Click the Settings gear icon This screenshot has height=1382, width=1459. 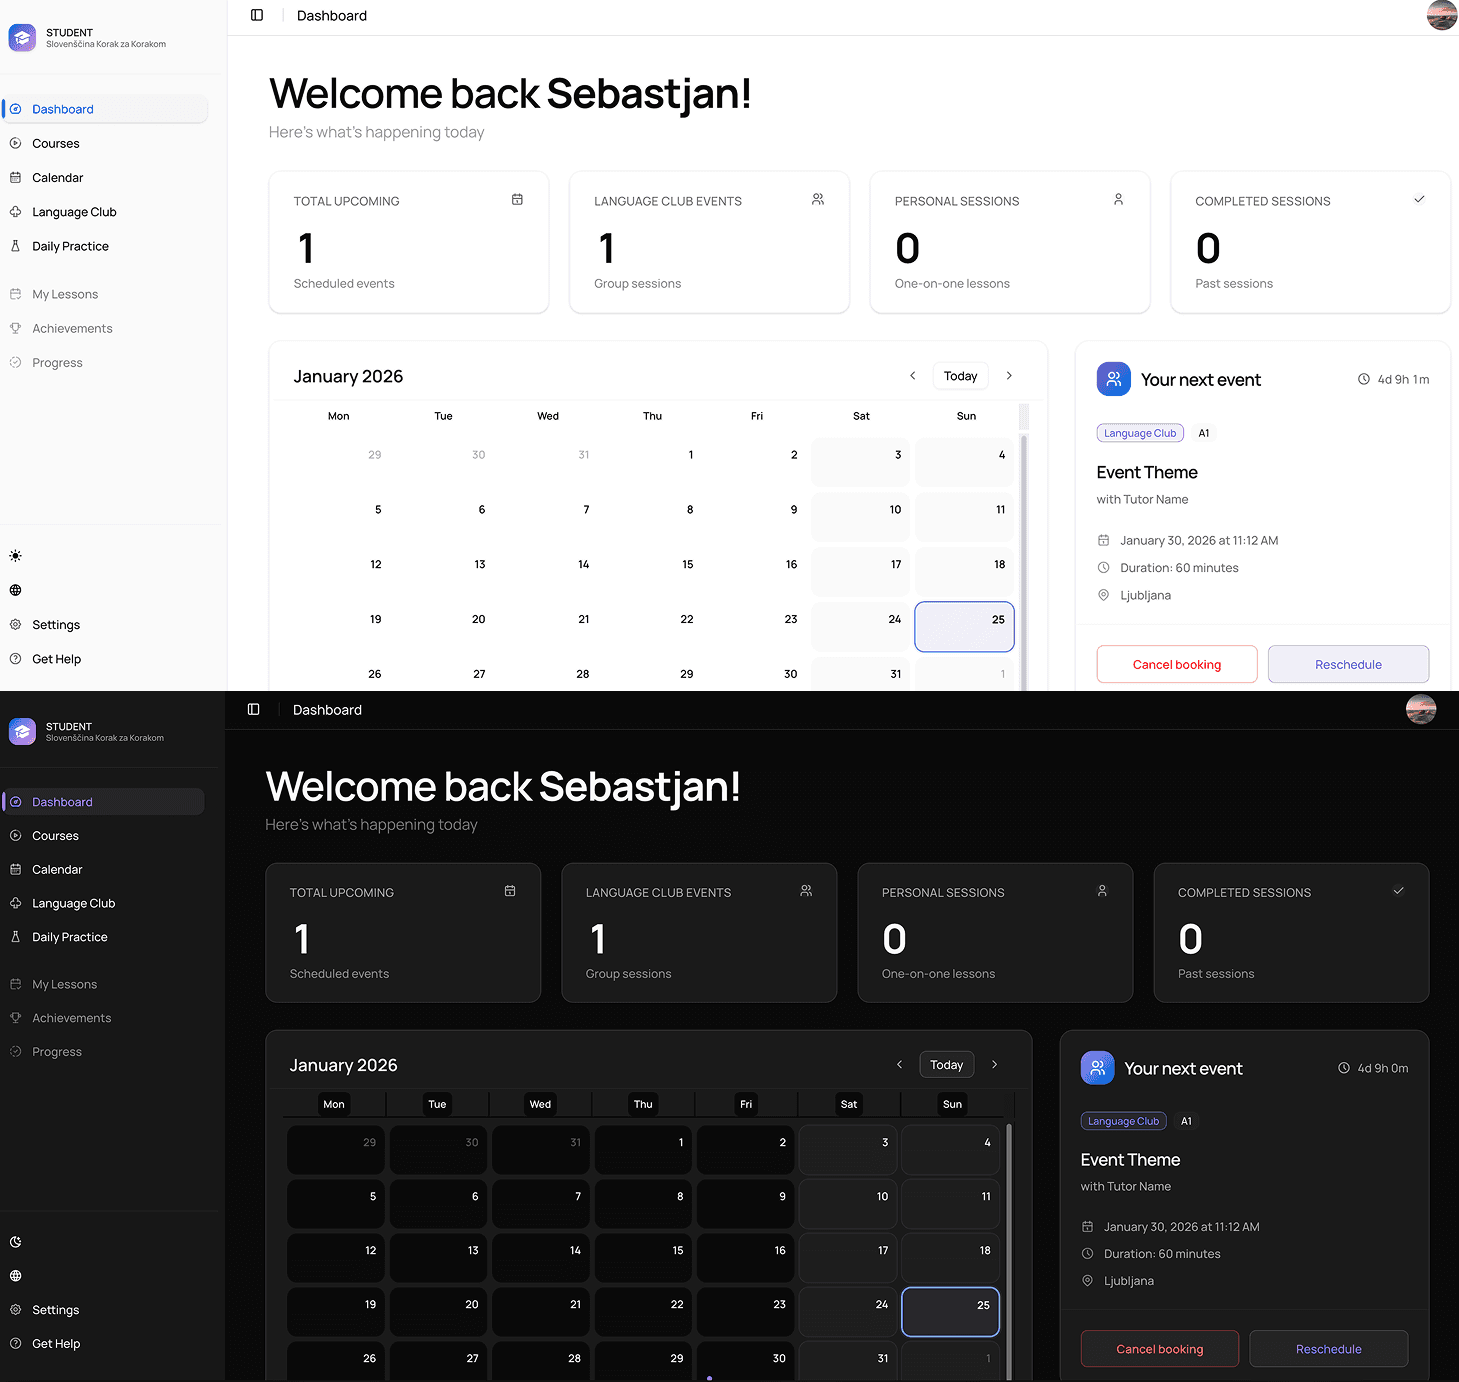coord(16,624)
